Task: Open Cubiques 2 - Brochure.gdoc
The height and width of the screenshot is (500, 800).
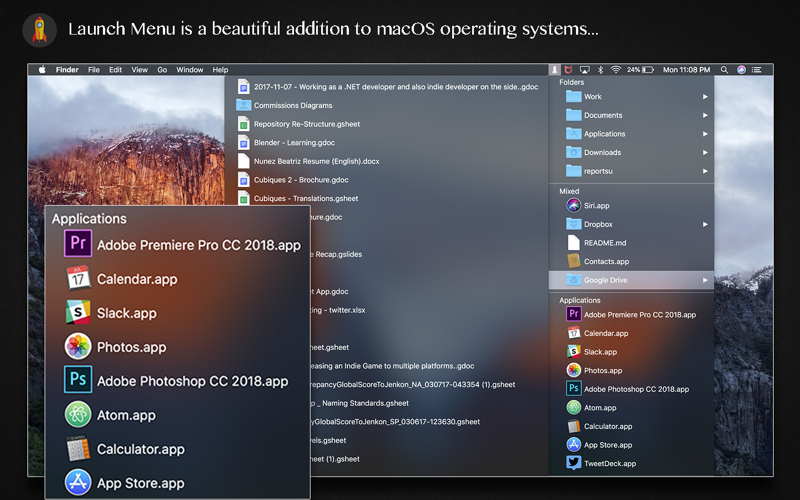Action: point(293,180)
